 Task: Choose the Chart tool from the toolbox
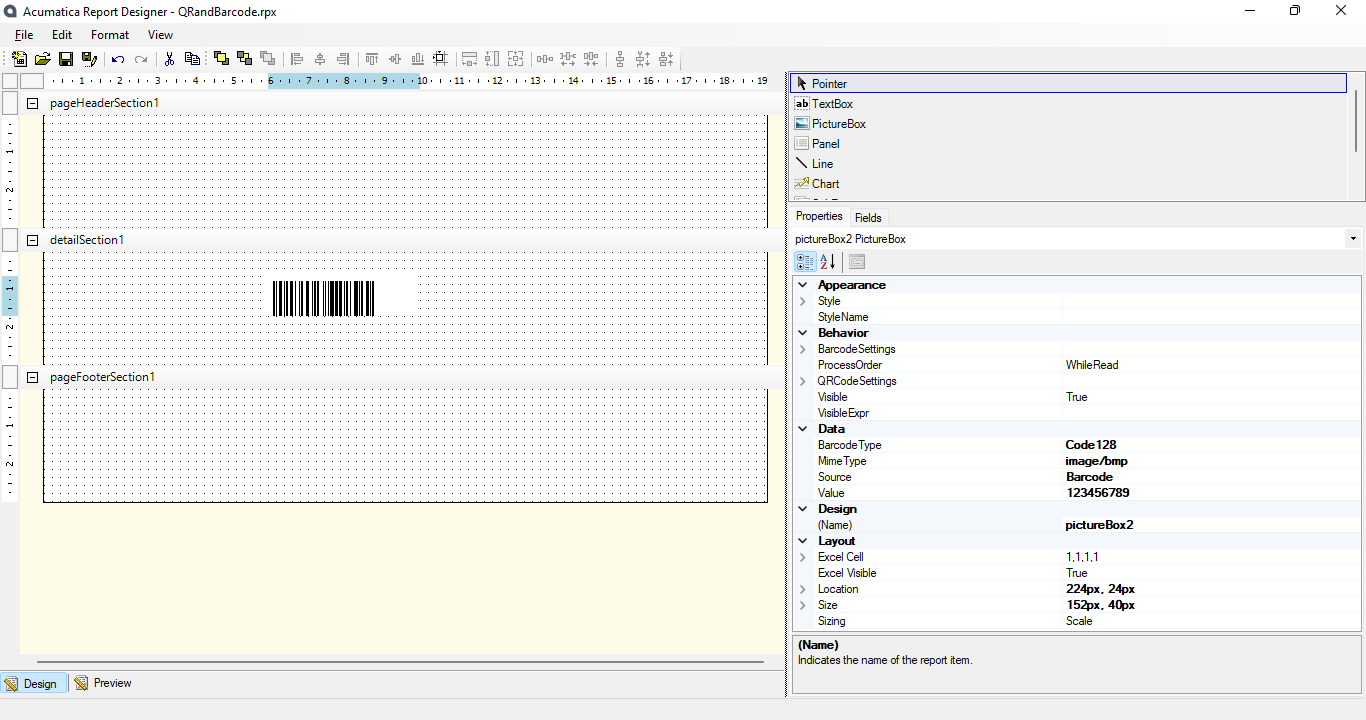(x=1068, y=184)
